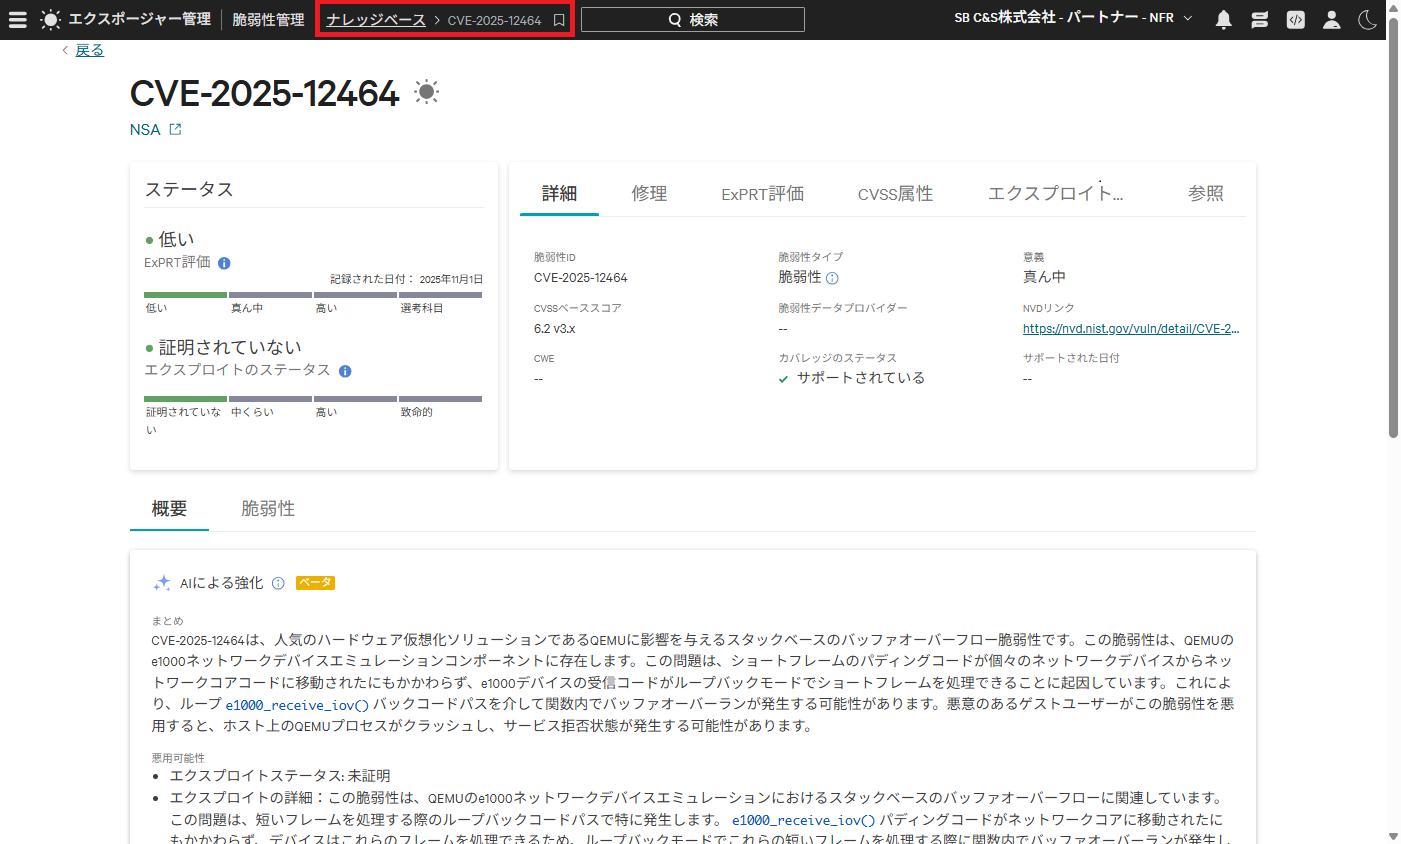This screenshot has width=1401, height=844.
Task: Bookmark this CVE-2025-12464 page
Action: pyautogui.click(x=559, y=20)
